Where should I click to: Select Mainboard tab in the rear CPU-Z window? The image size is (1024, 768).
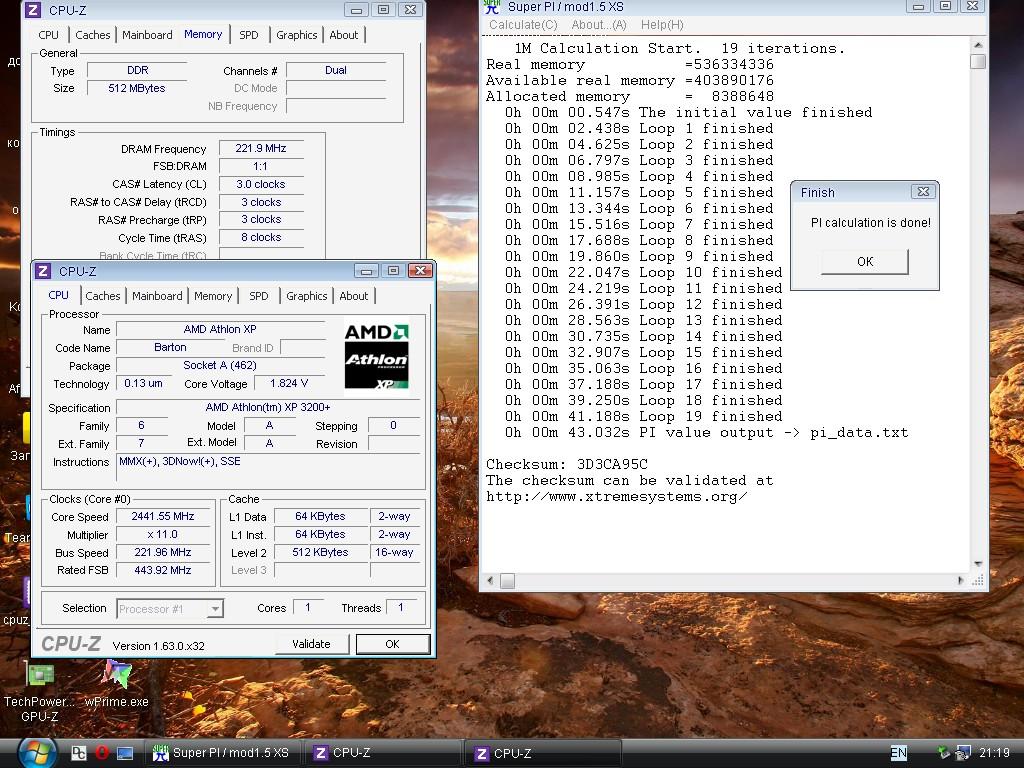(148, 35)
